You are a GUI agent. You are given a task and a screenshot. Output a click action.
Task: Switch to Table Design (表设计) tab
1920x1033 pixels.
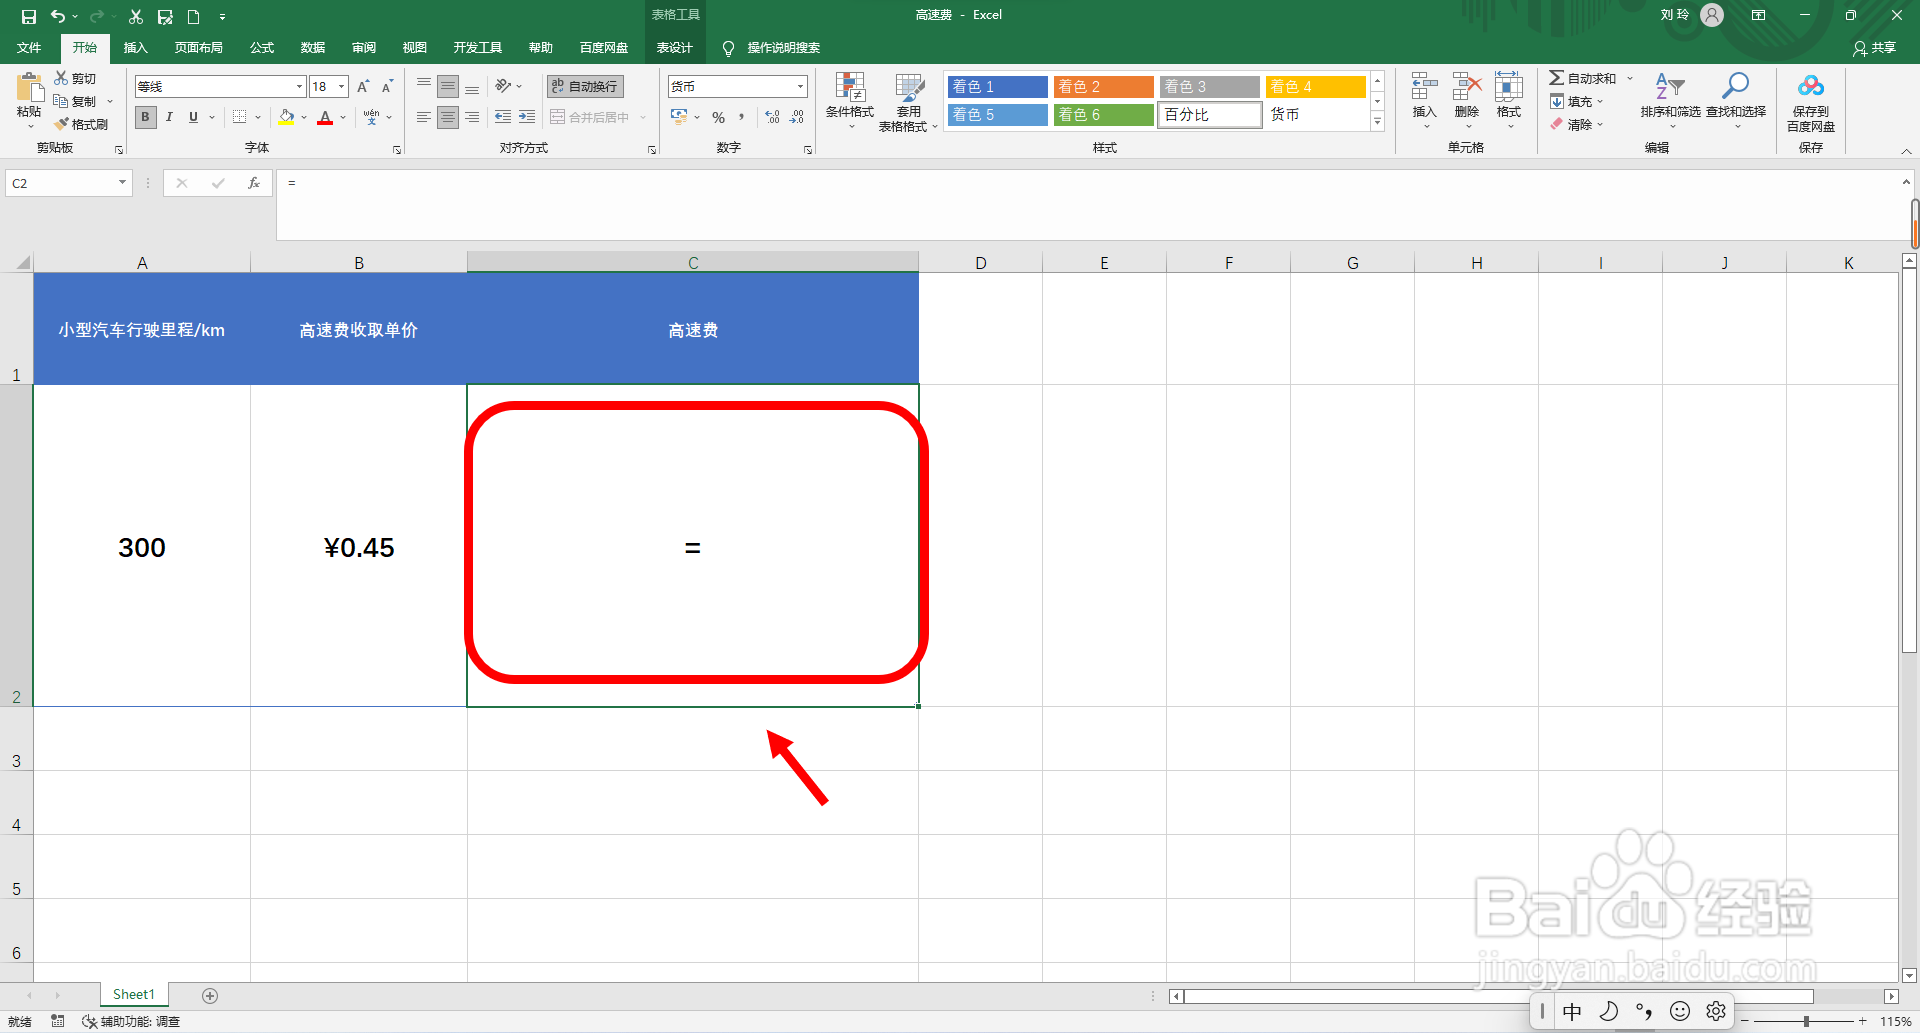coord(674,48)
